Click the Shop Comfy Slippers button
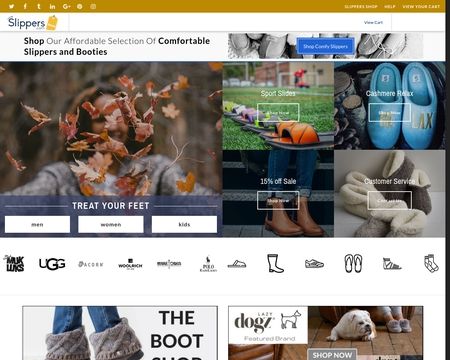The height and width of the screenshot is (360, 450). tap(325, 46)
